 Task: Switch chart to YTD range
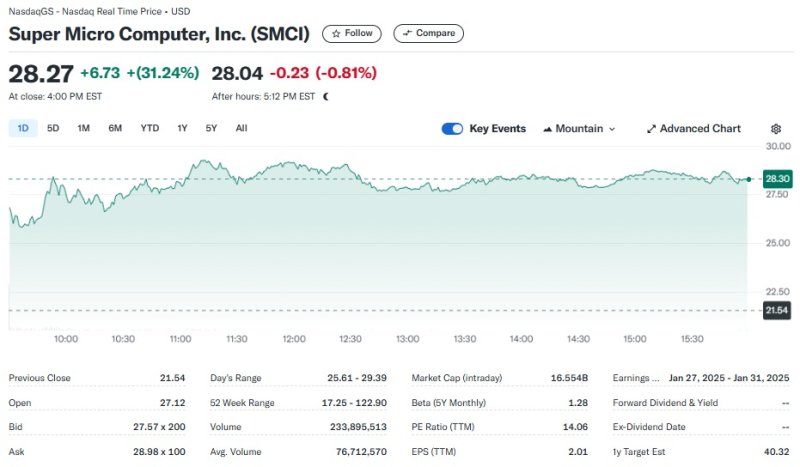[x=149, y=128]
